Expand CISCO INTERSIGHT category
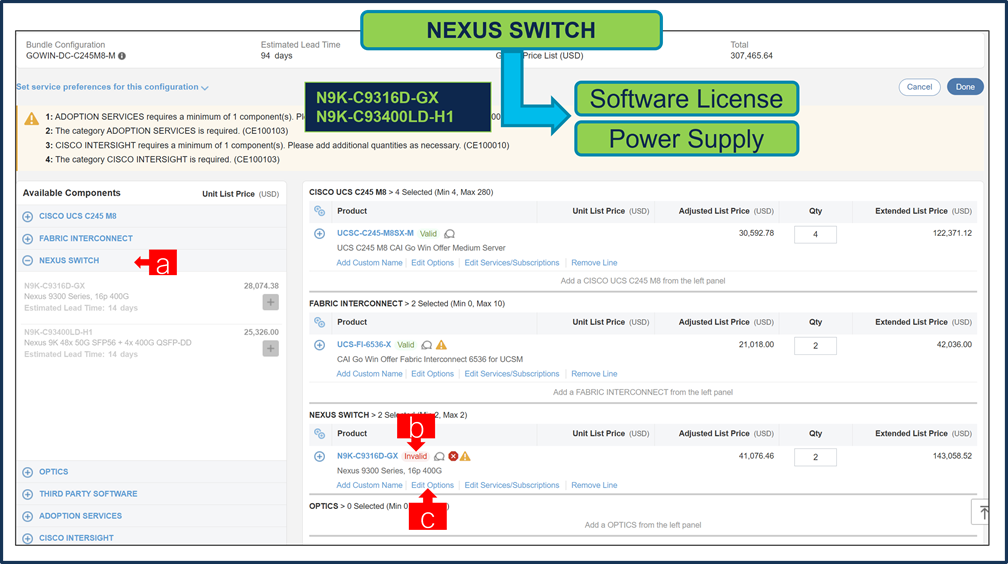This screenshot has width=1008, height=564. click(28, 538)
